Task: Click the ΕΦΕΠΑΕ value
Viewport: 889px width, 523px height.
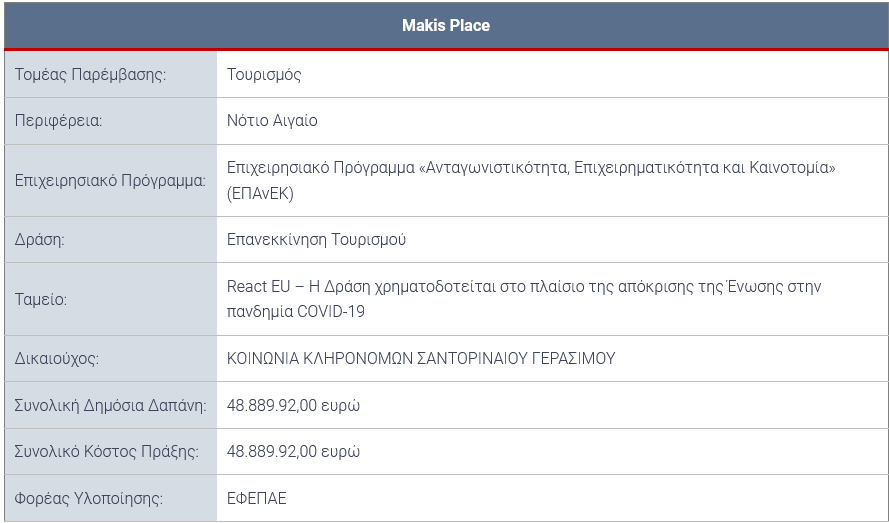Action: (257, 499)
